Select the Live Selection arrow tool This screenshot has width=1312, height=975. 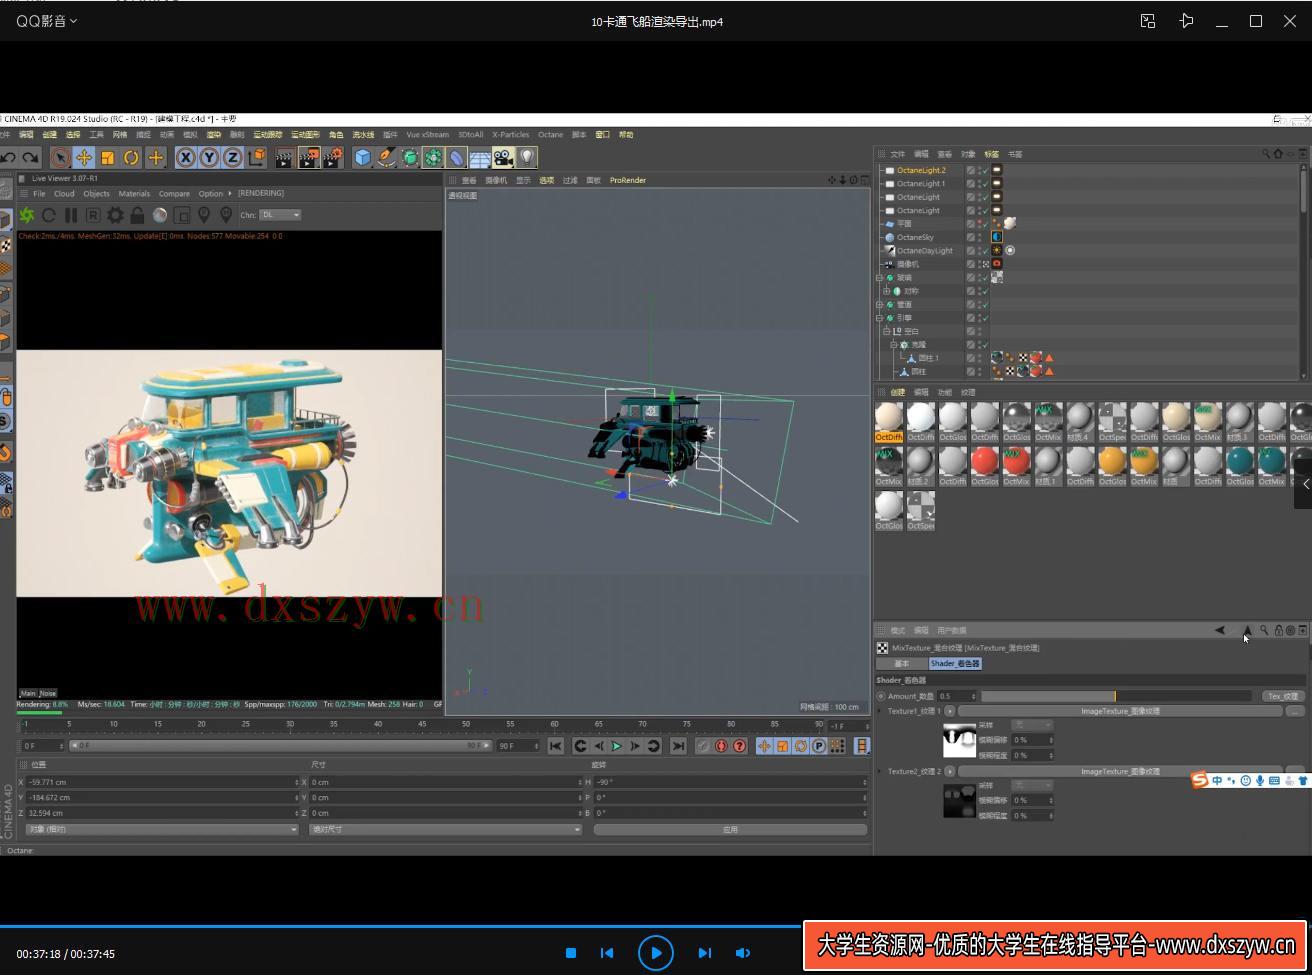coord(60,157)
